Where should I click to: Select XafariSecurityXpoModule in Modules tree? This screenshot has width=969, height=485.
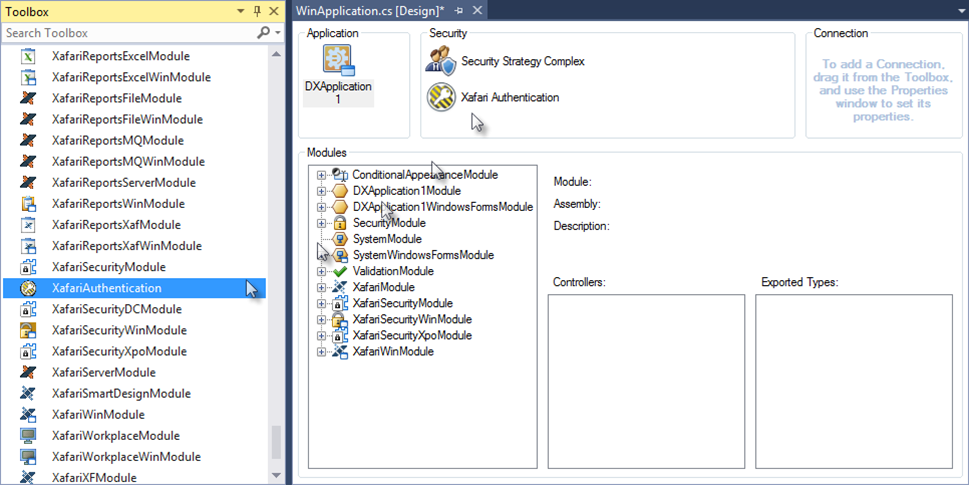[x=412, y=335]
